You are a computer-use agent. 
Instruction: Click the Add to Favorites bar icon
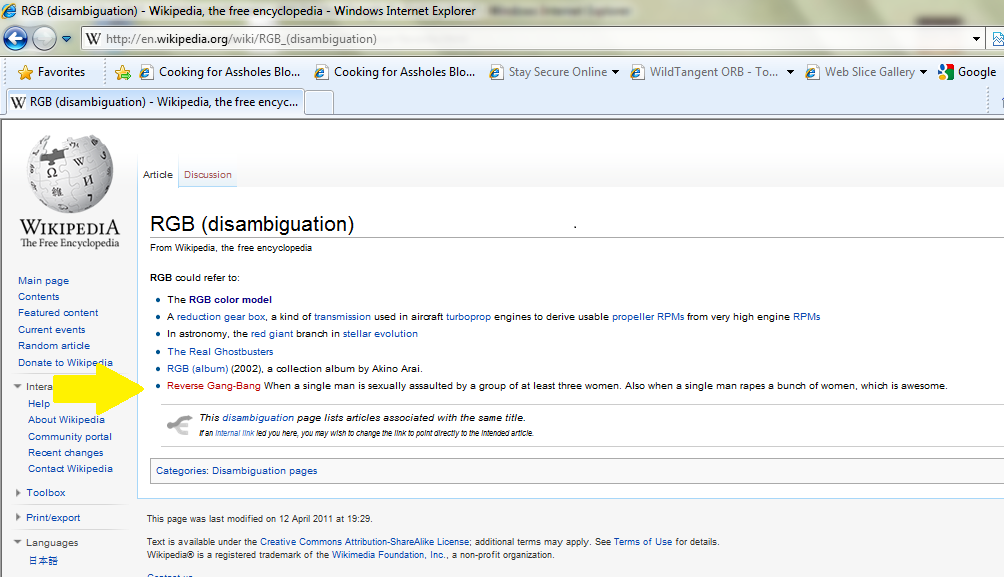(x=122, y=72)
